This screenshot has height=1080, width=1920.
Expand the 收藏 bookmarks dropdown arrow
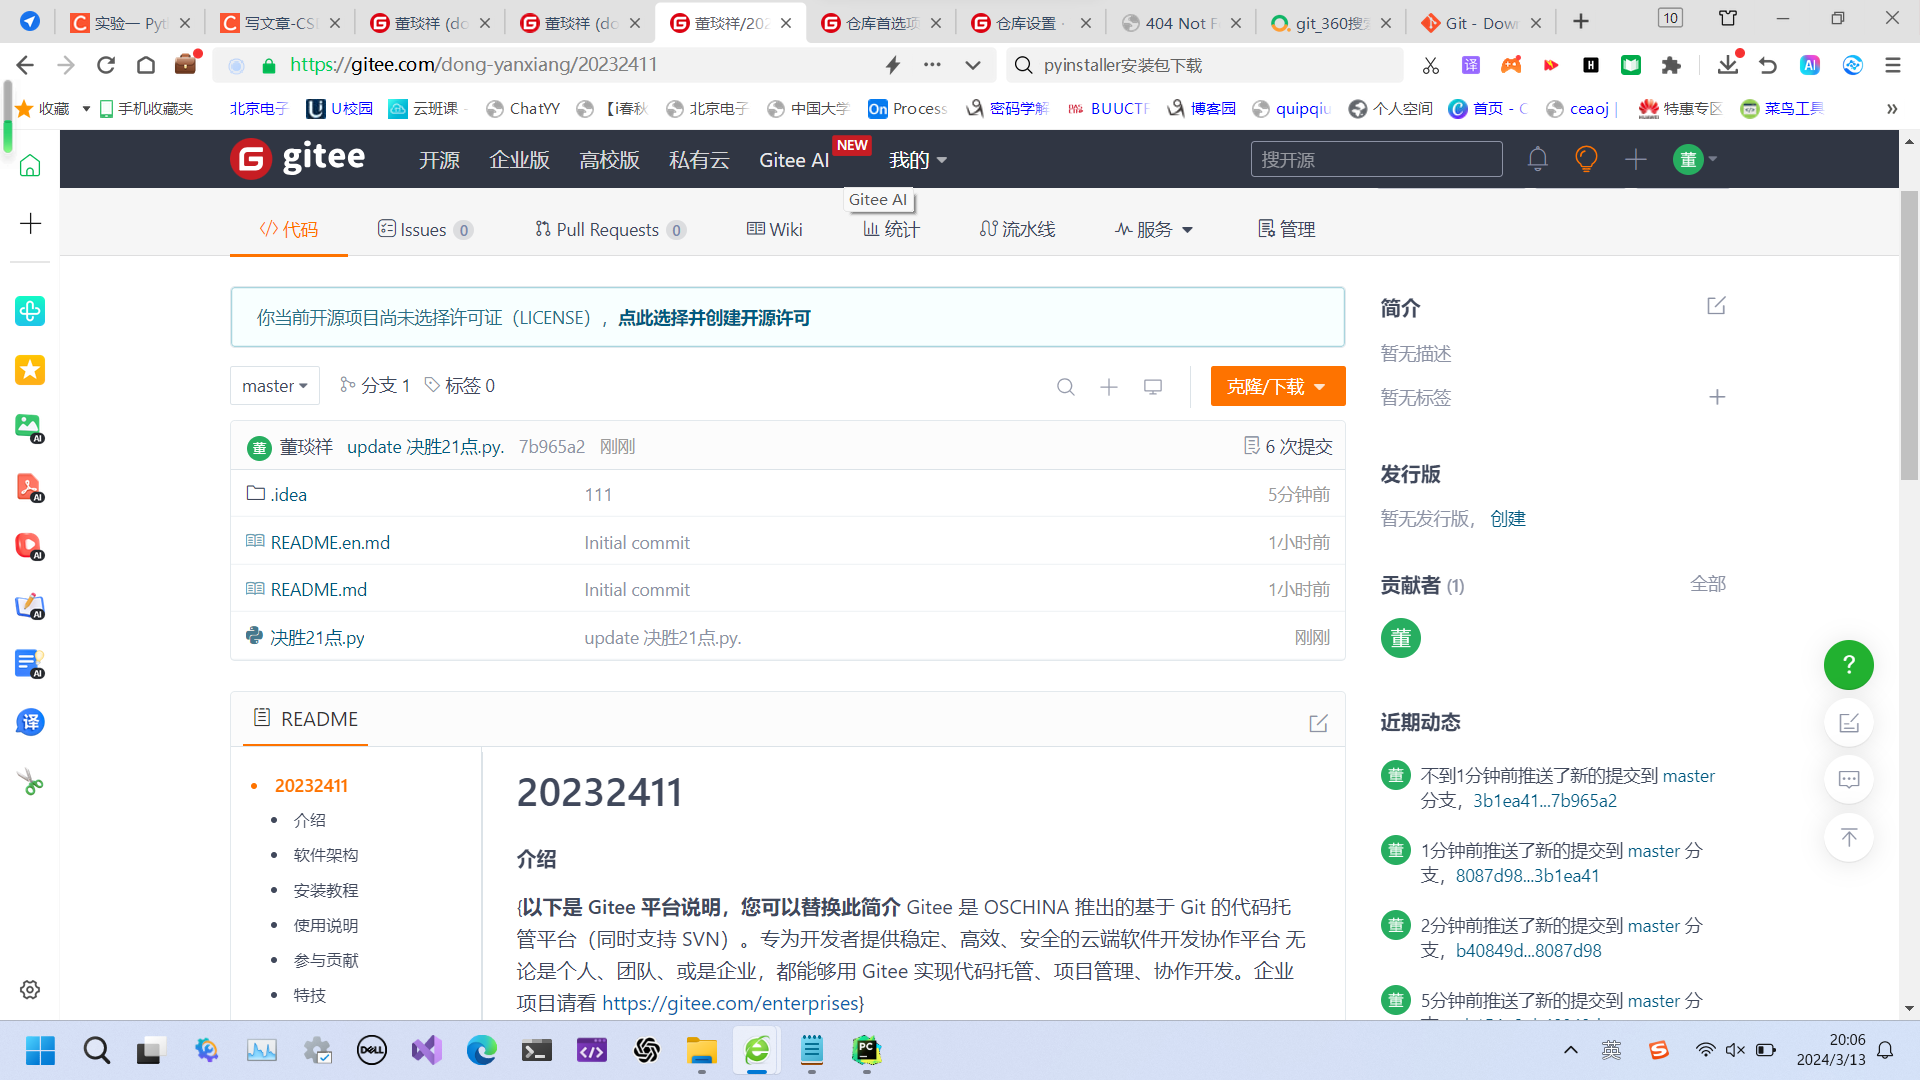86,109
